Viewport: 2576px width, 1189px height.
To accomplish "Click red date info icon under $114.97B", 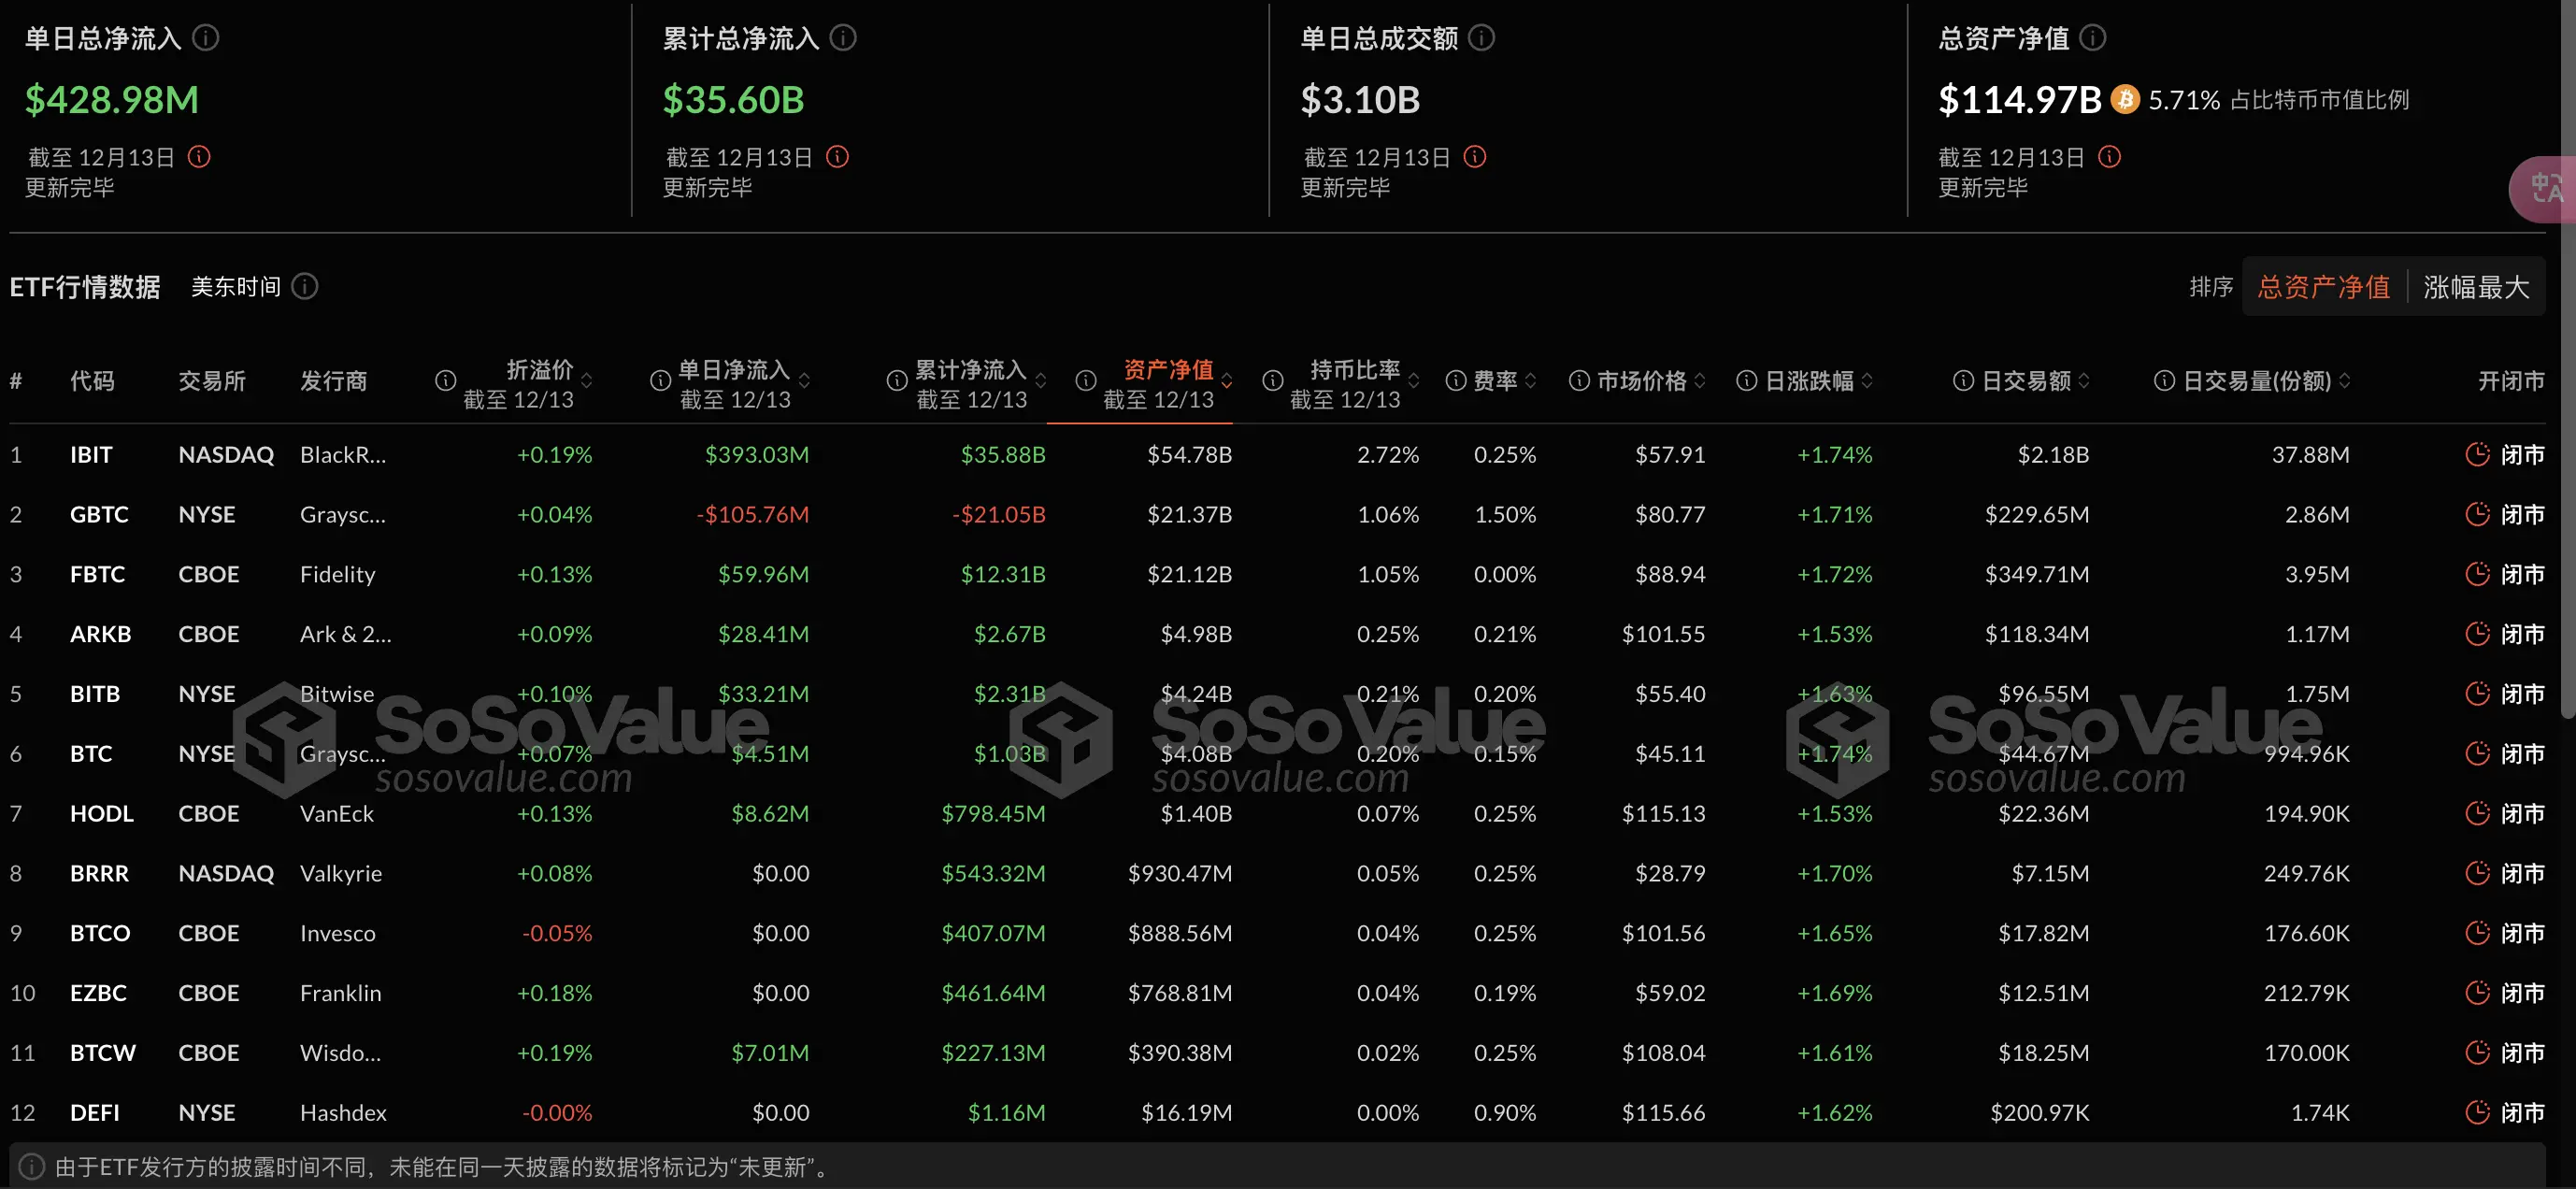I will (2109, 157).
